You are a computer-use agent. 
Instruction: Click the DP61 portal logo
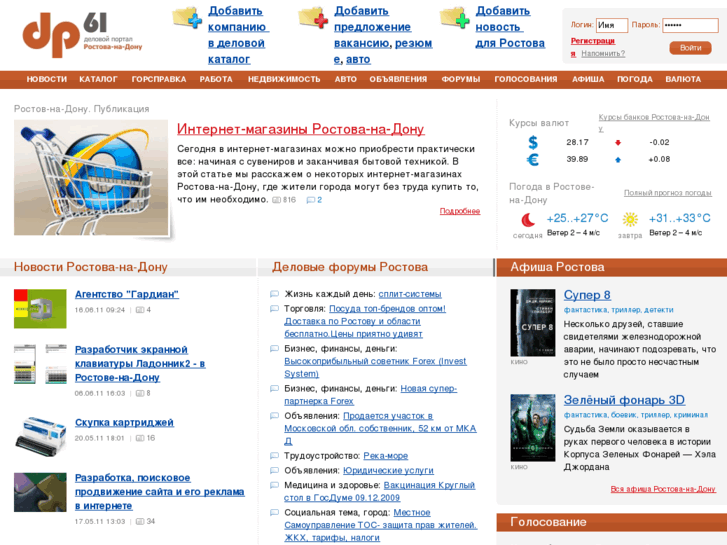[x=82, y=33]
